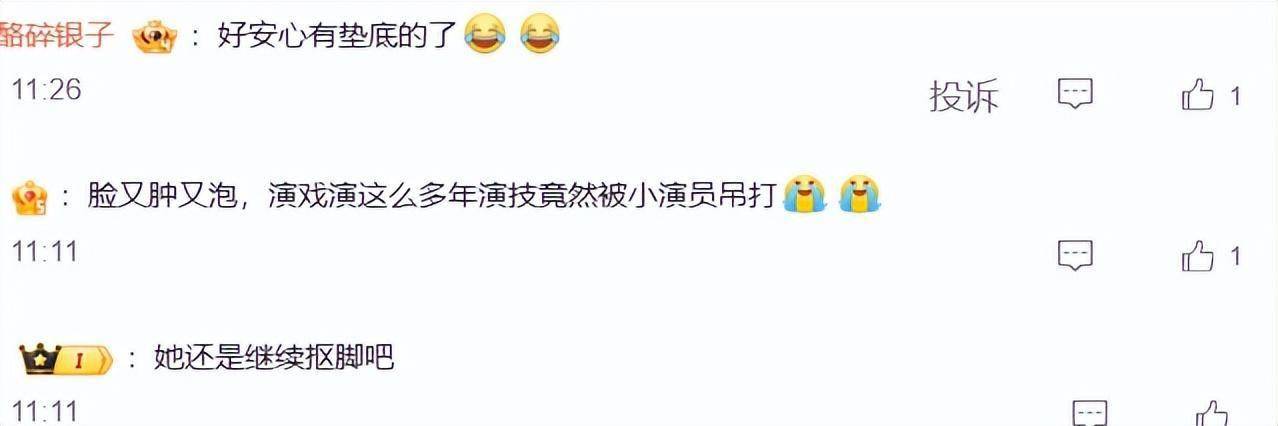Click the crown avatar badge before 脸又肿又泡
This screenshot has width=1278, height=426.
point(30,196)
